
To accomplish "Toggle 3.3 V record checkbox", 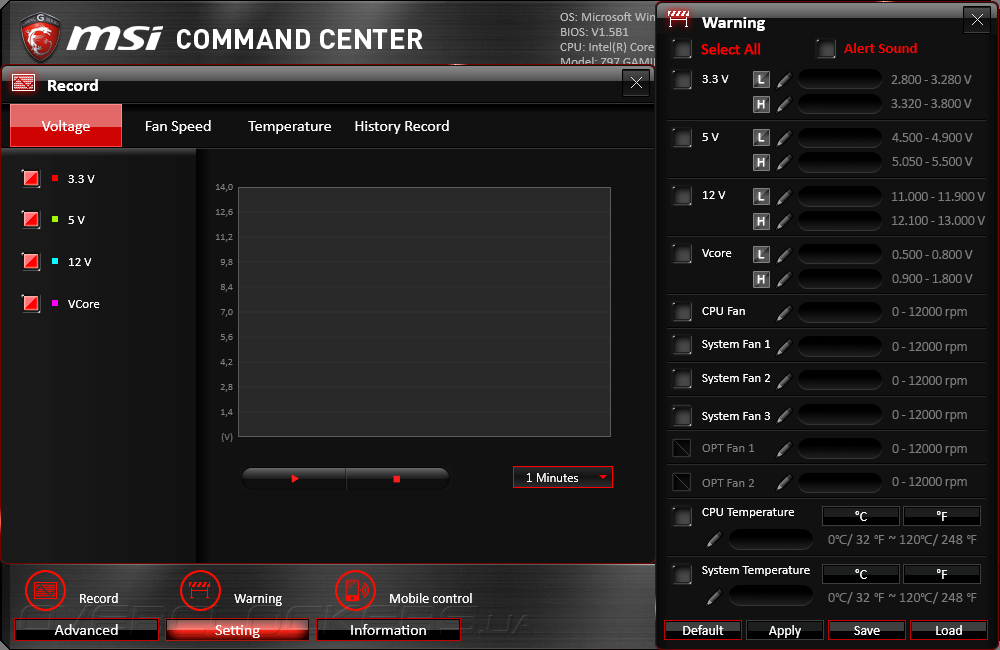I will (x=31, y=179).
